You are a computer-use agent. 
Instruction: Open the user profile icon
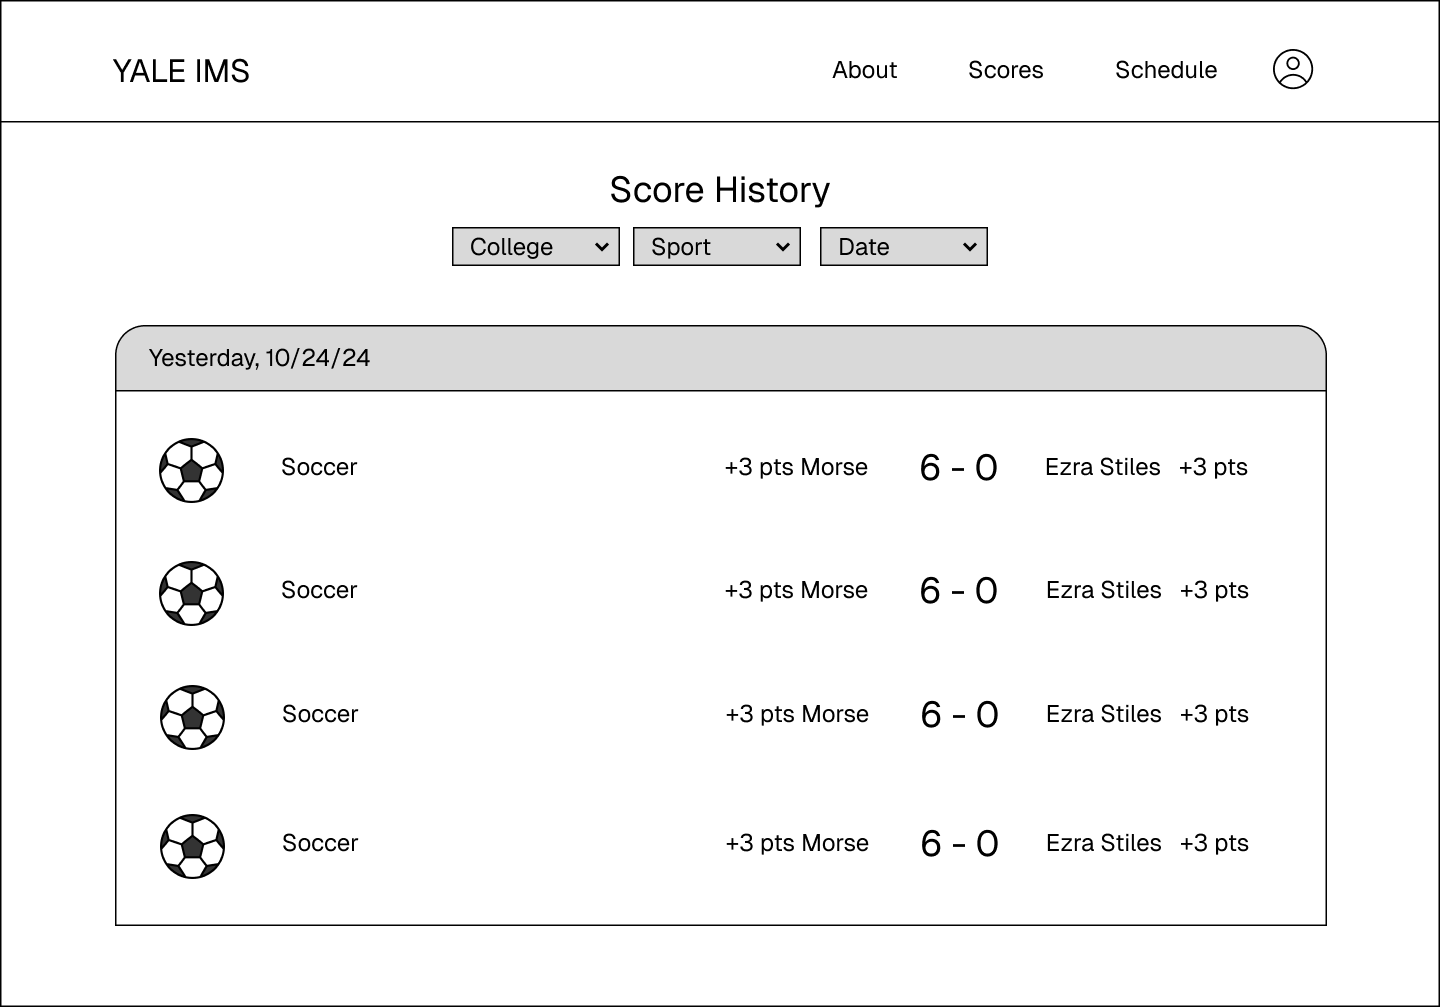tap(1292, 70)
